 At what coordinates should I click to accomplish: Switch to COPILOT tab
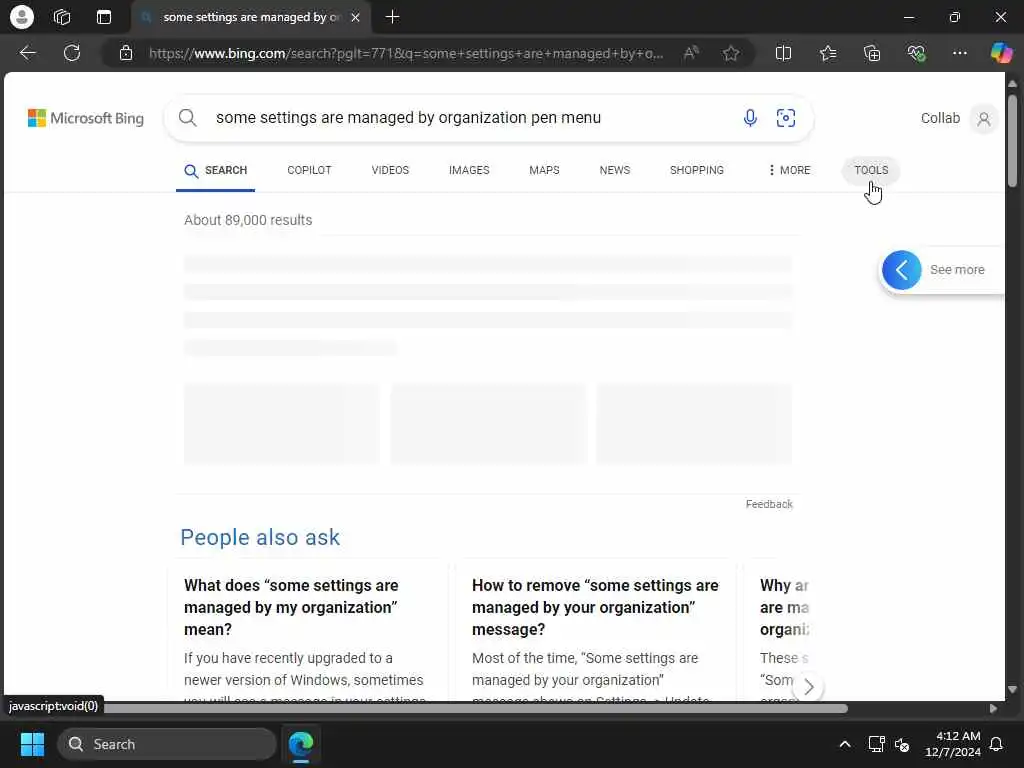click(309, 170)
